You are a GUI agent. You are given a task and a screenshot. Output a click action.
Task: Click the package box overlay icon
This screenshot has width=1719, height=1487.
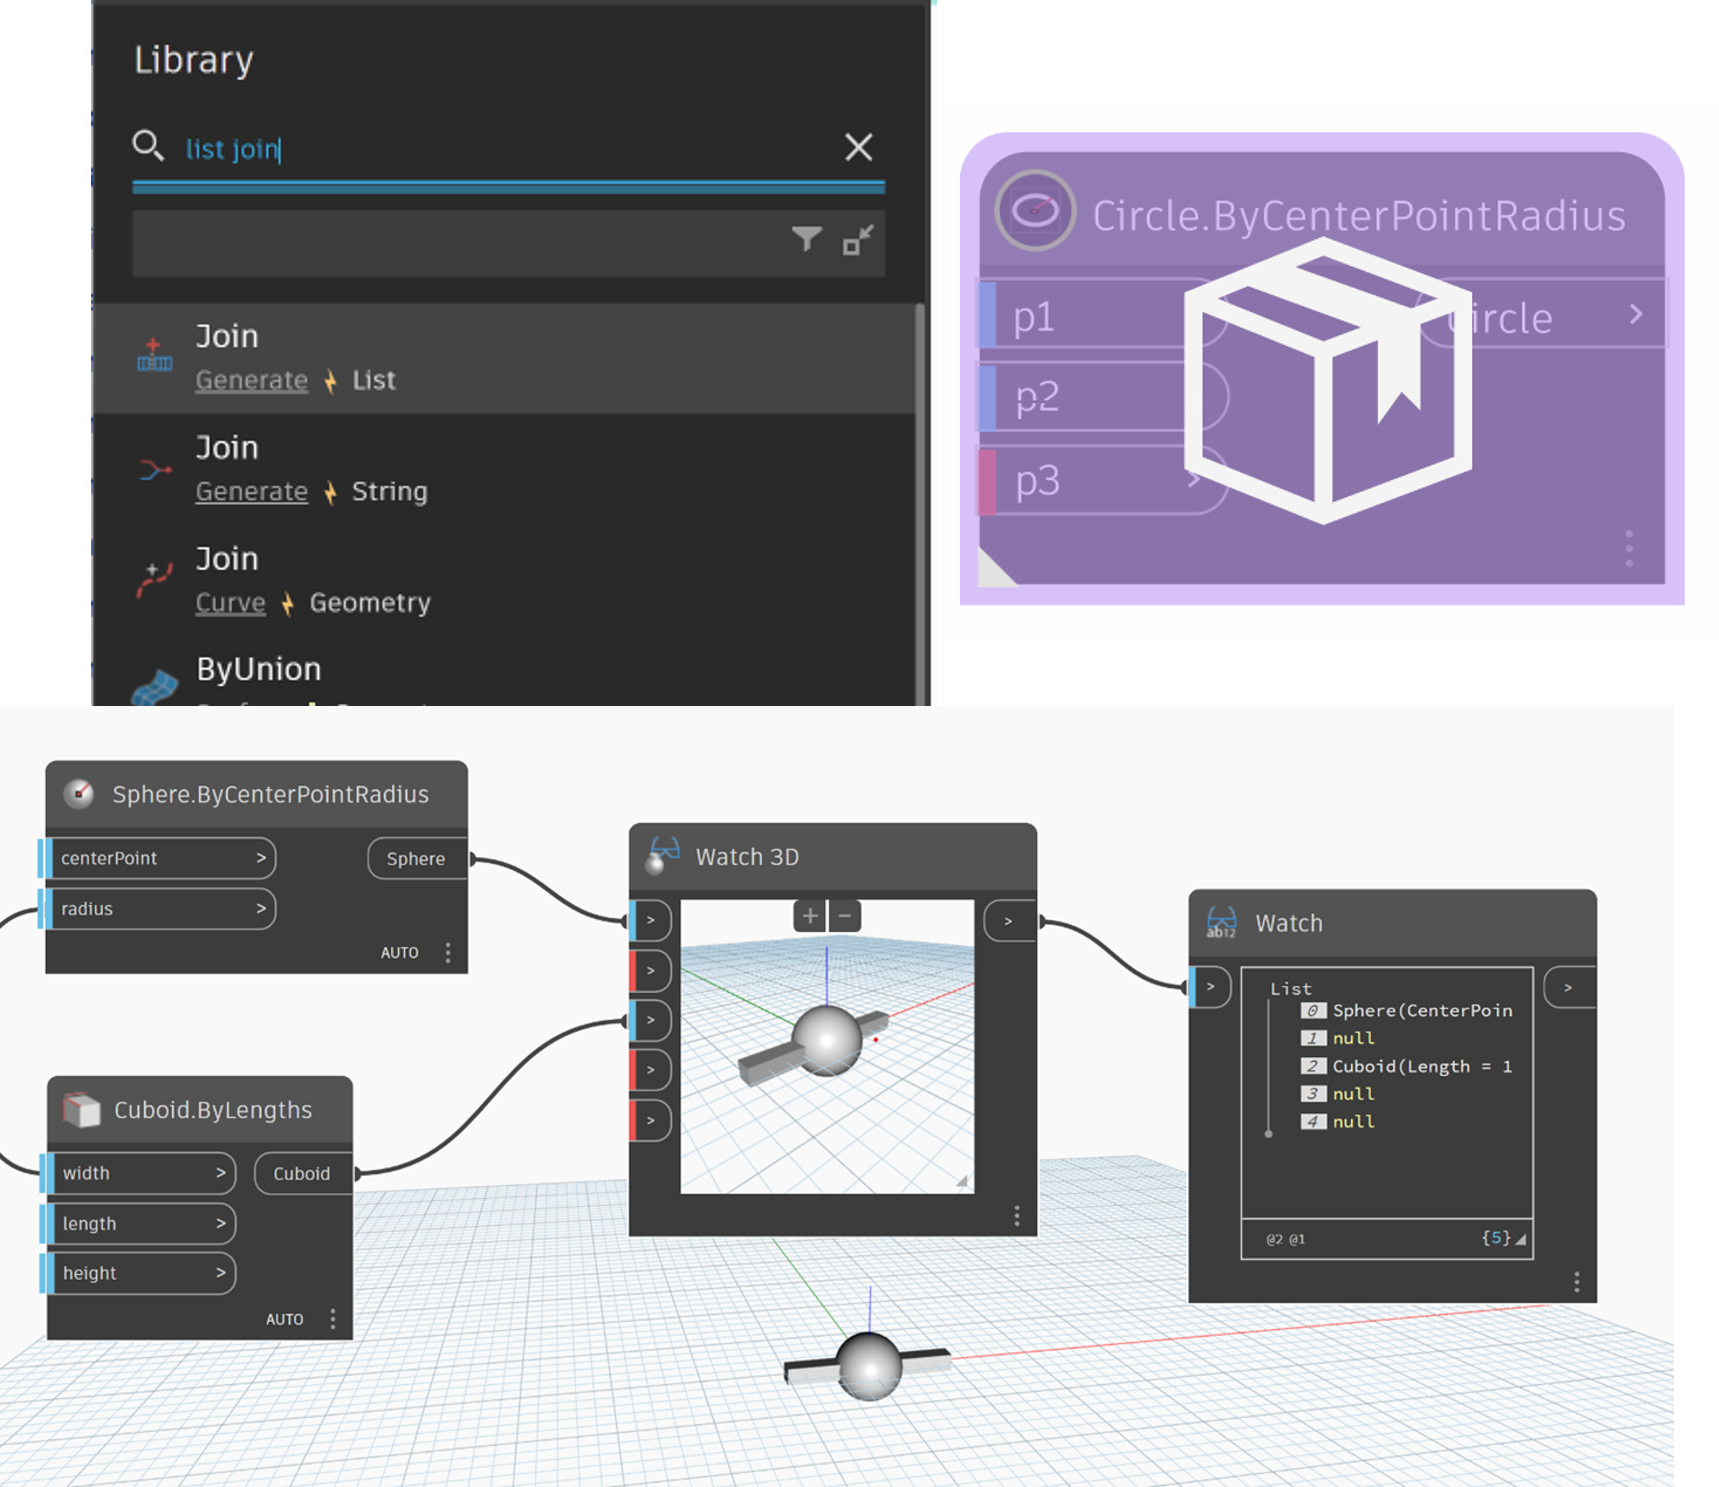pyautogui.click(x=1327, y=380)
